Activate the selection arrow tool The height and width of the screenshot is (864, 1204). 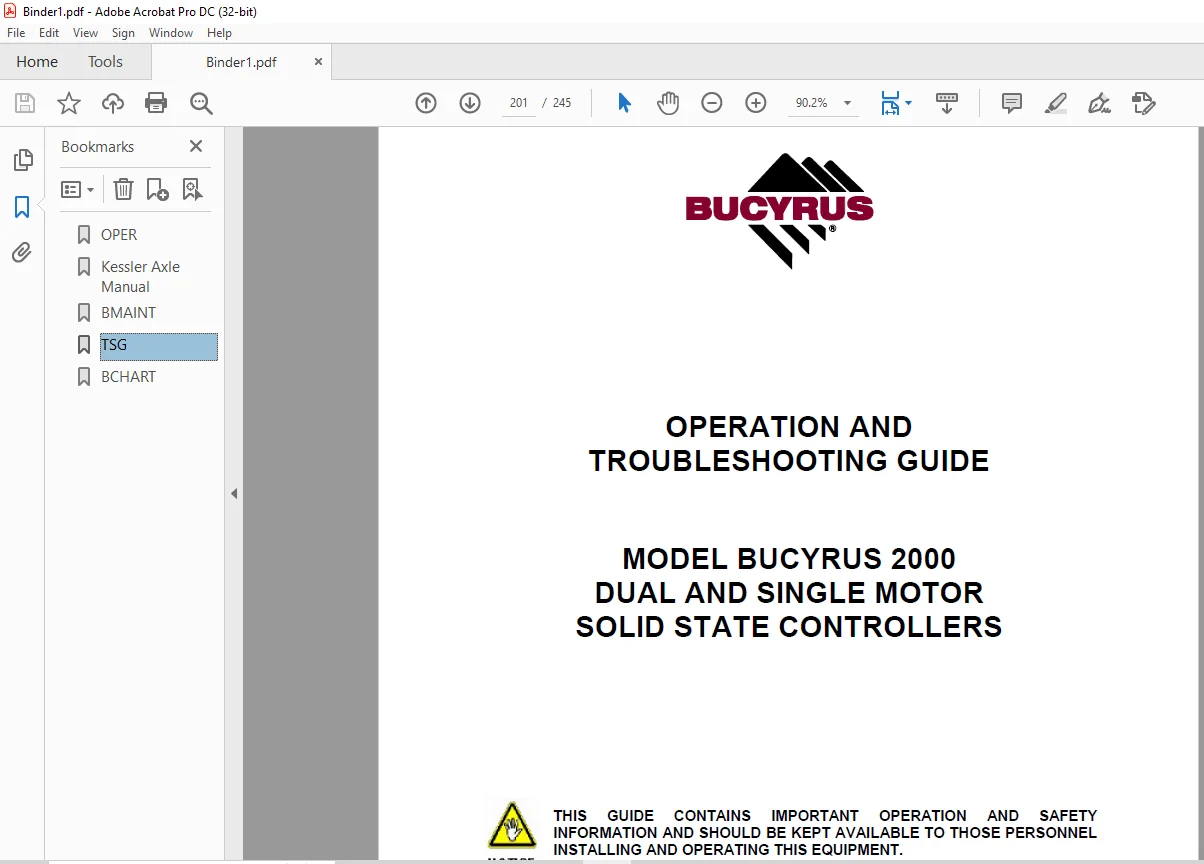[x=624, y=103]
